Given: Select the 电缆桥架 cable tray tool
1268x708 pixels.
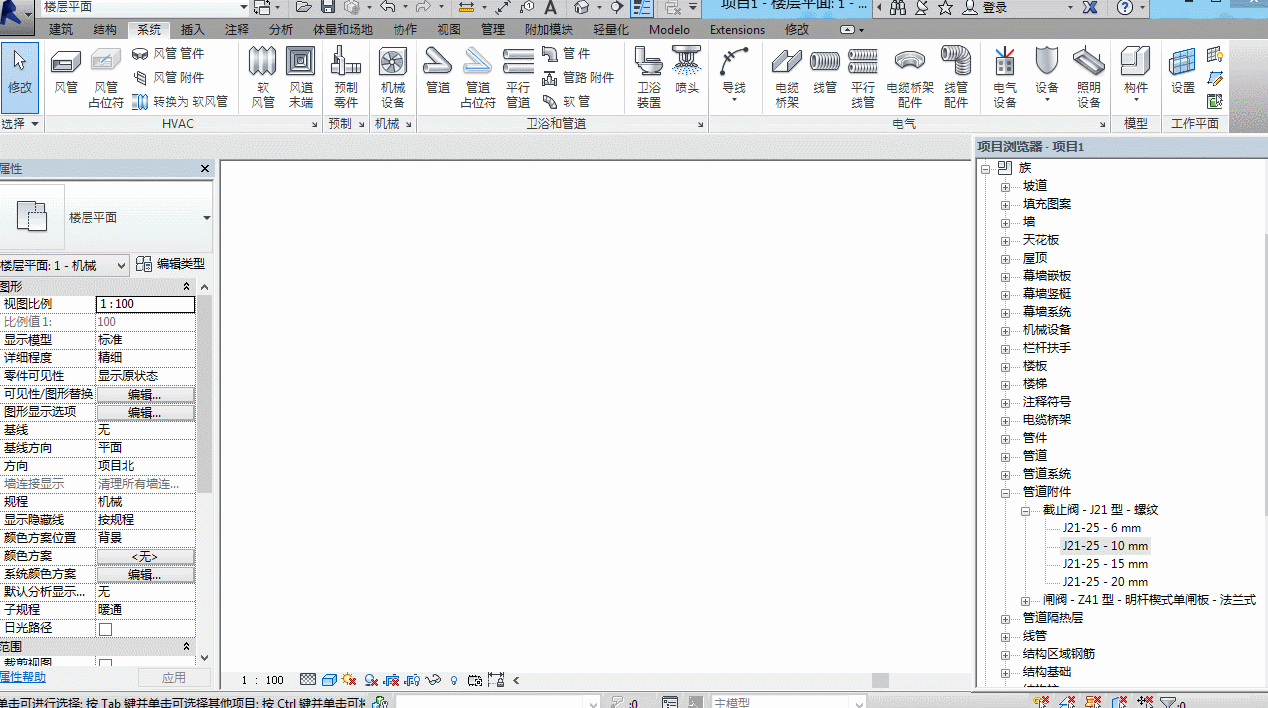Looking at the screenshot, I should 787,77.
